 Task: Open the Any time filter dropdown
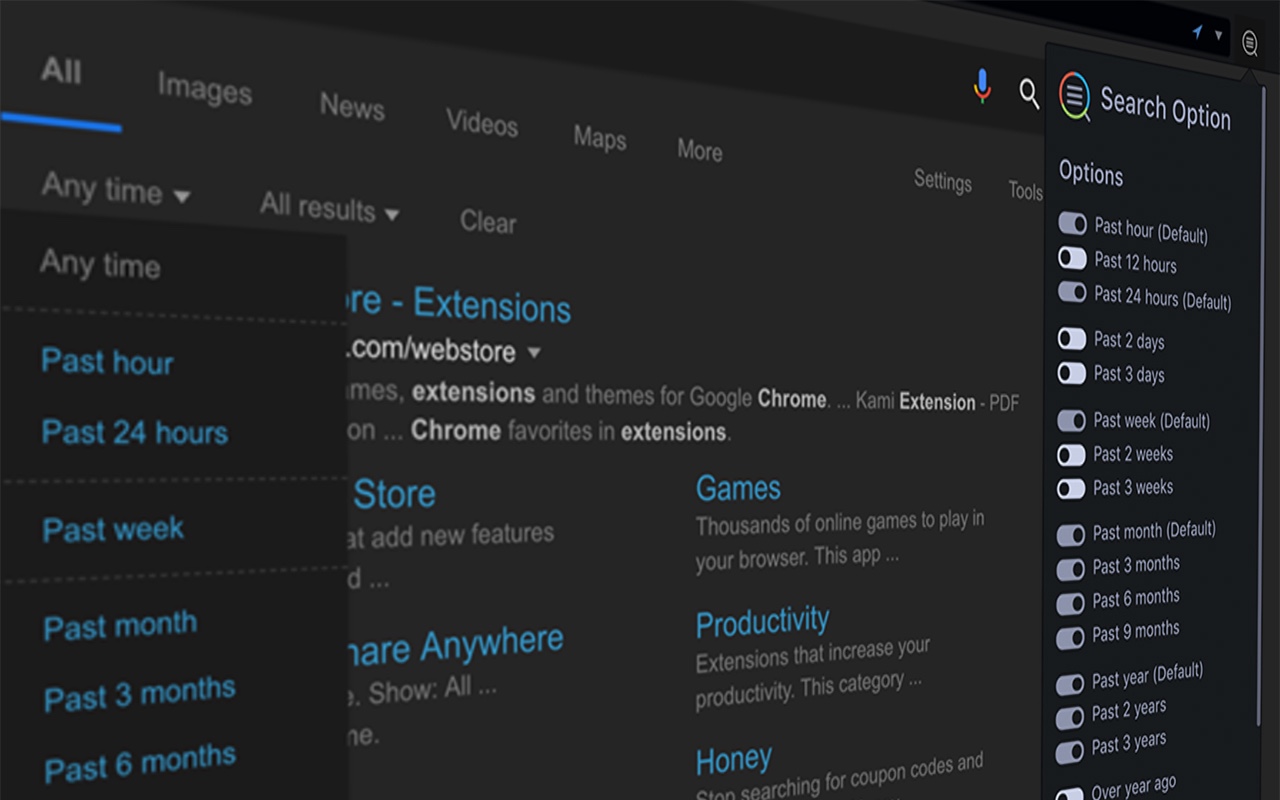(x=116, y=188)
